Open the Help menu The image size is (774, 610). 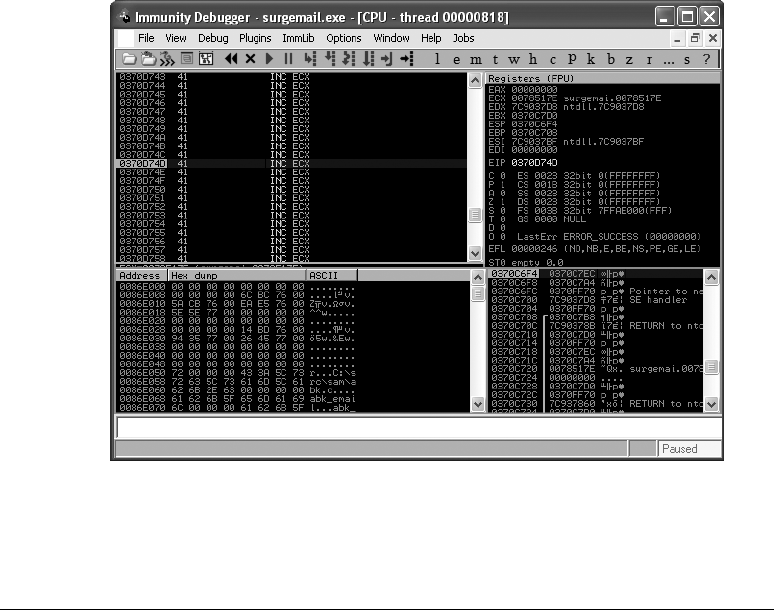tap(431, 38)
